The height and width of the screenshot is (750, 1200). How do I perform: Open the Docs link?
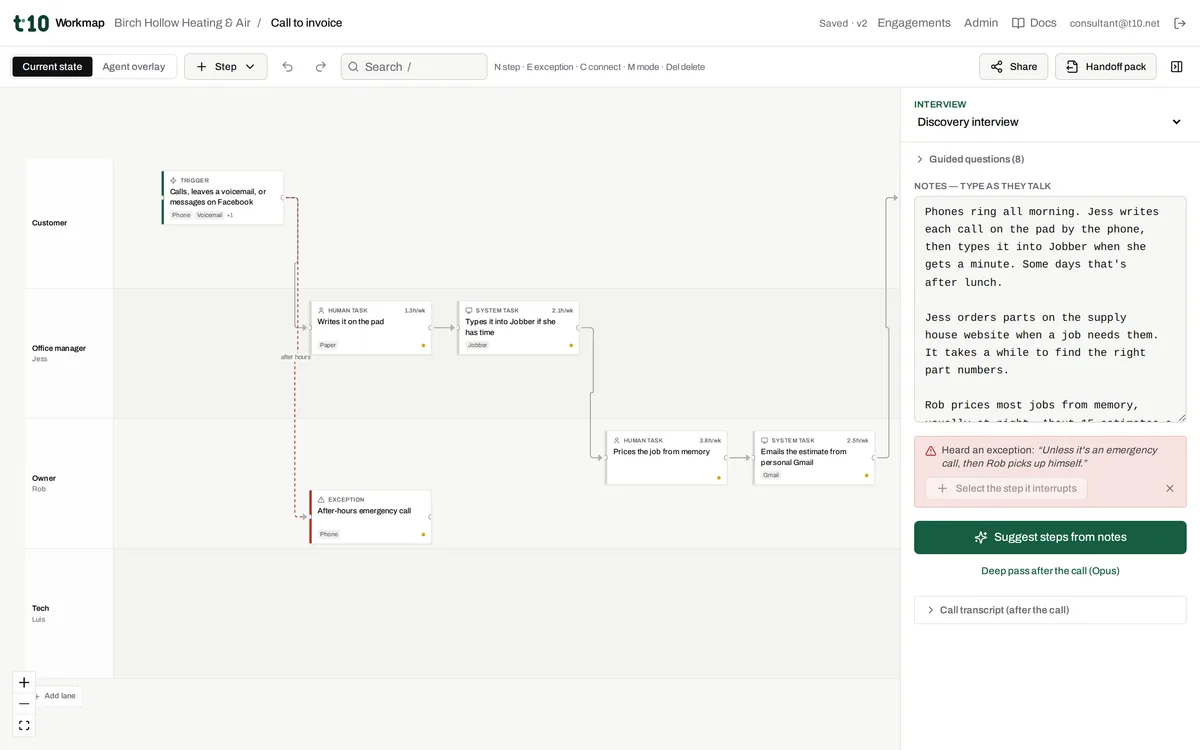tap(1034, 23)
